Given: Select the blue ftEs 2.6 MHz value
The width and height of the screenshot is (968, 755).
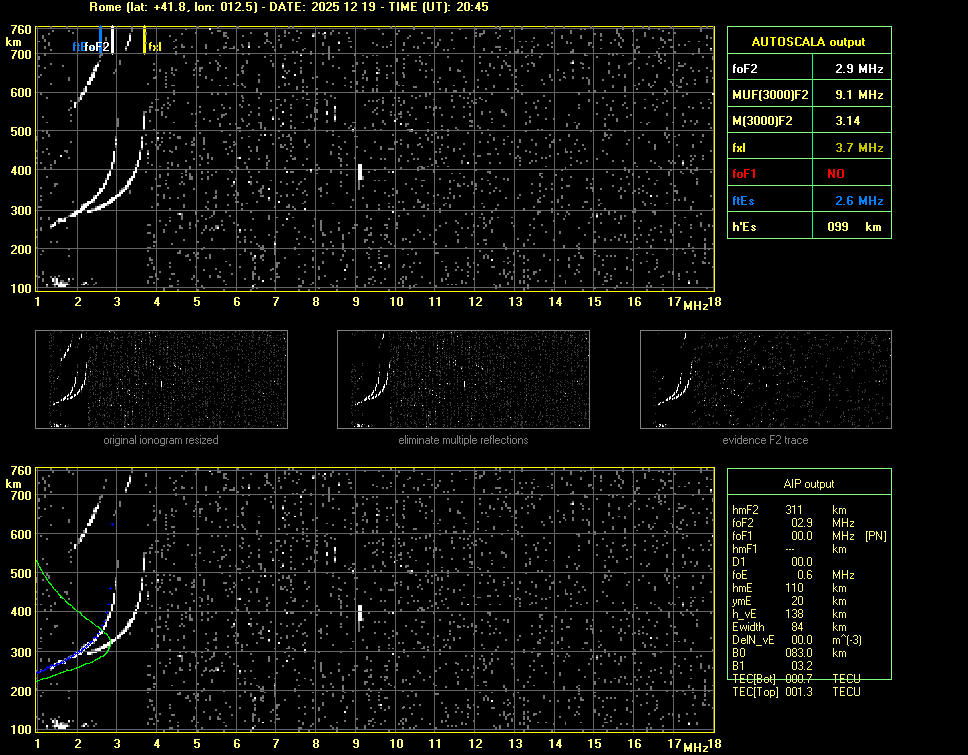Looking at the screenshot, I should click(860, 200).
